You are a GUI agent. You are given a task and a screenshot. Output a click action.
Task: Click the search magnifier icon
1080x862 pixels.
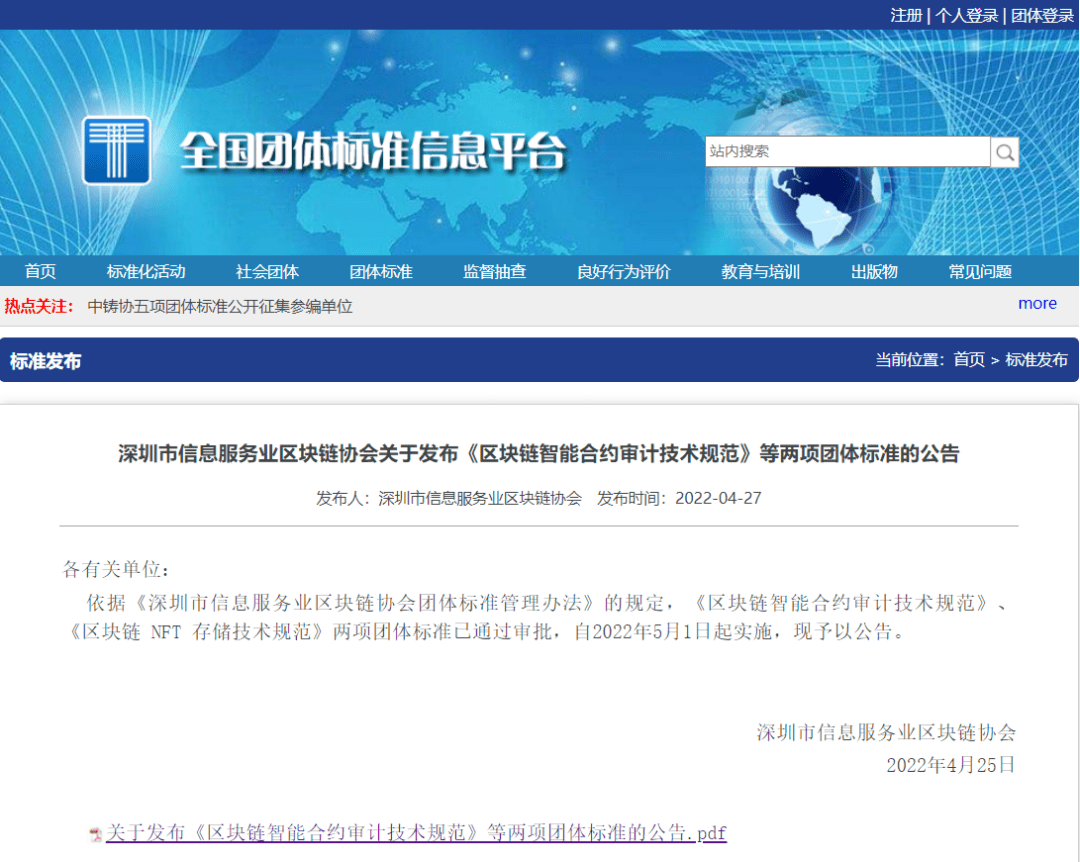(1004, 152)
